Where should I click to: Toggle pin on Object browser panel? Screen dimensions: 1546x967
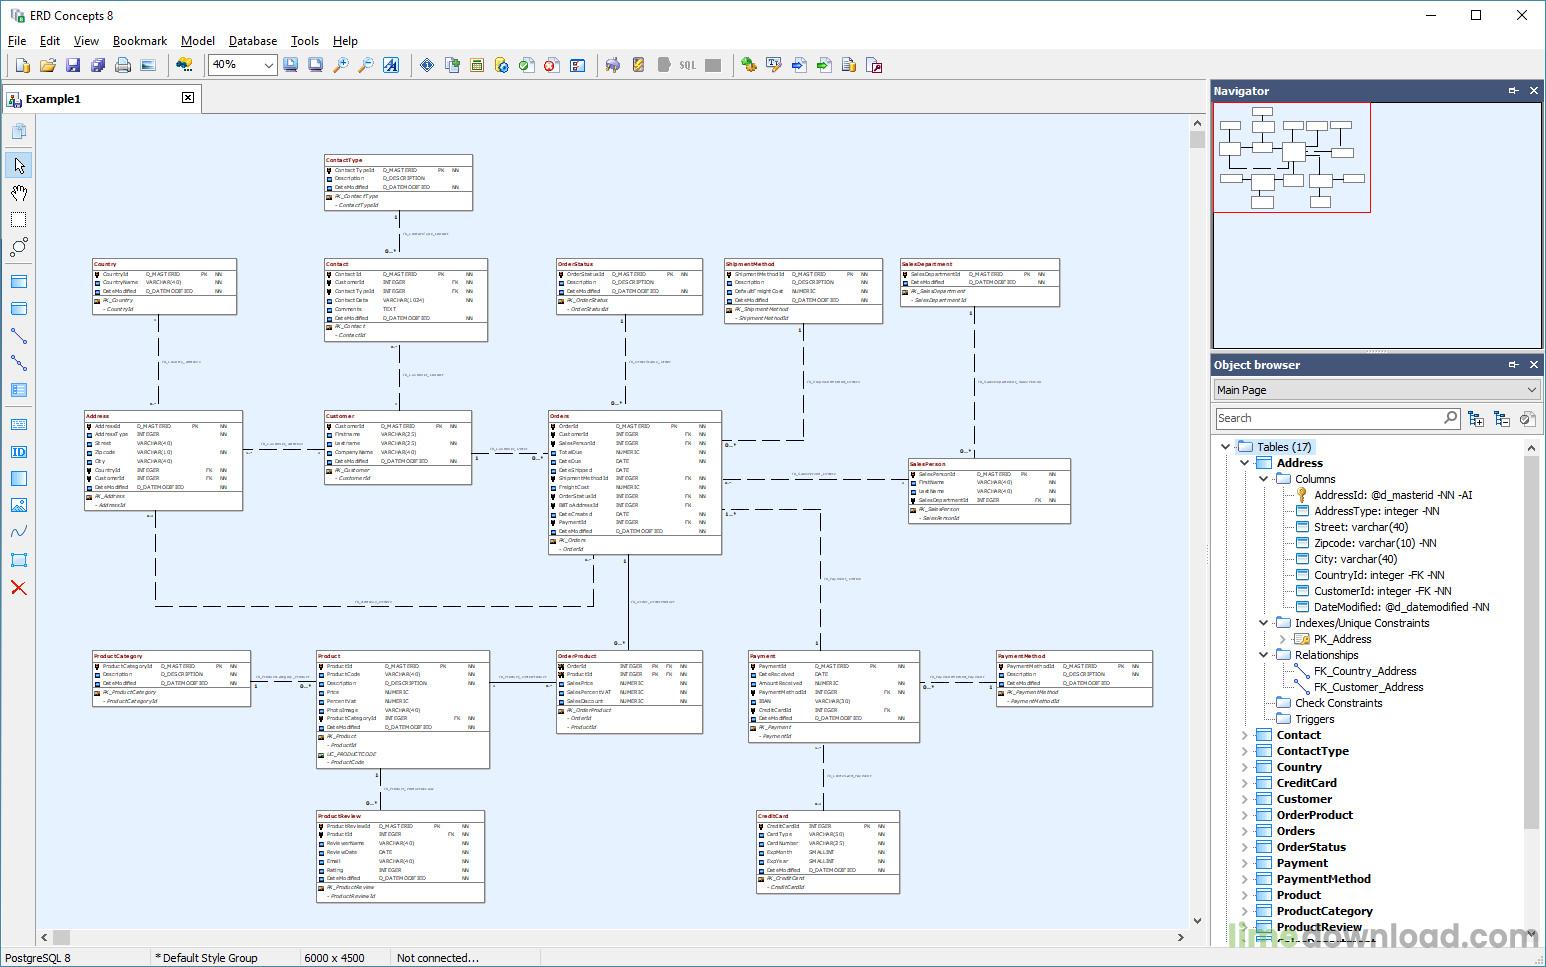(x=1513, y=365)
